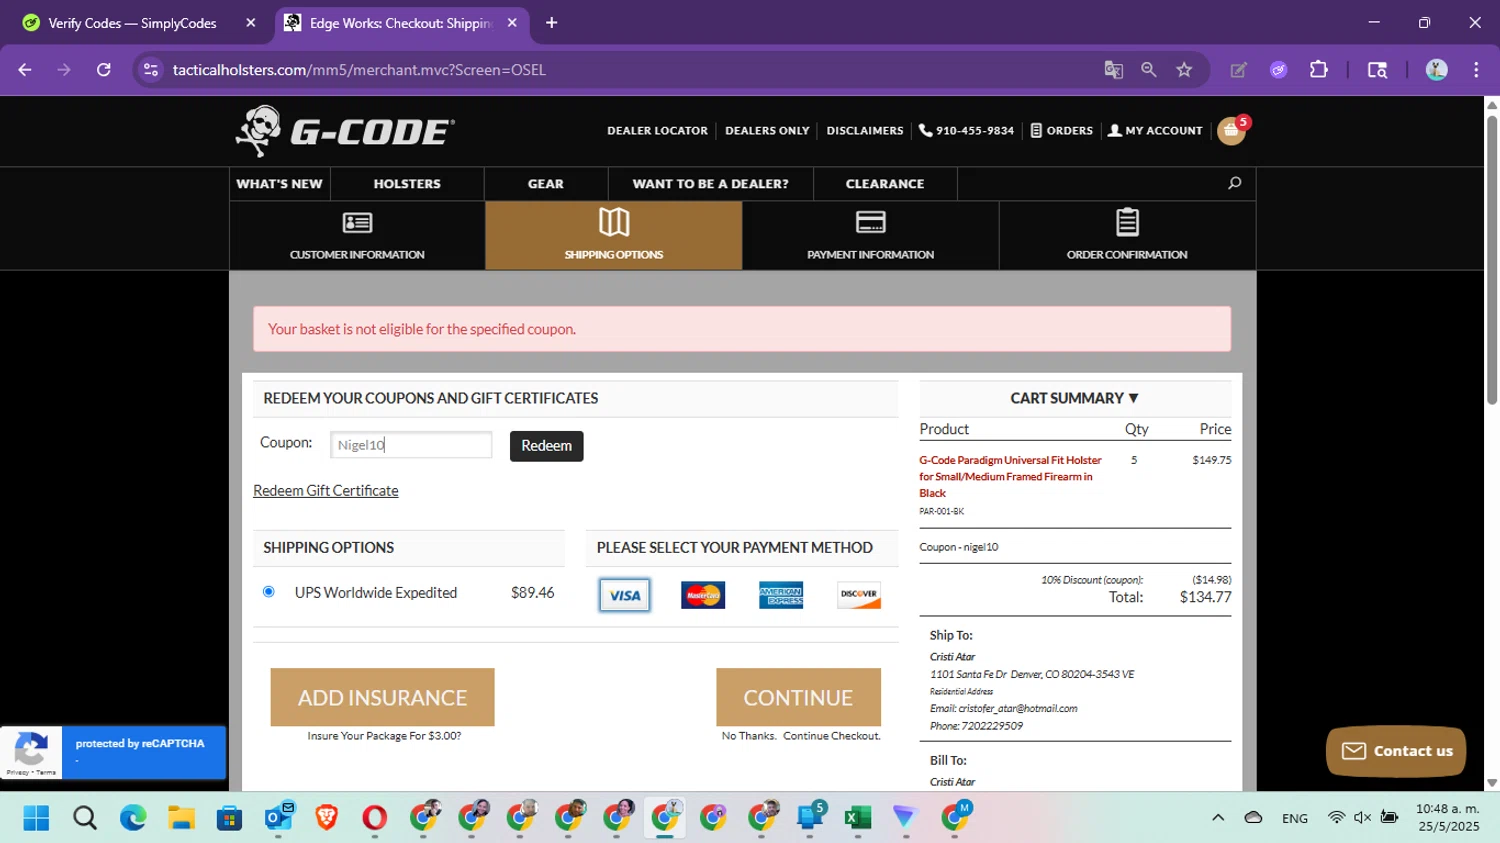Click the page vertical scrollbar

tap(1492, 260)
